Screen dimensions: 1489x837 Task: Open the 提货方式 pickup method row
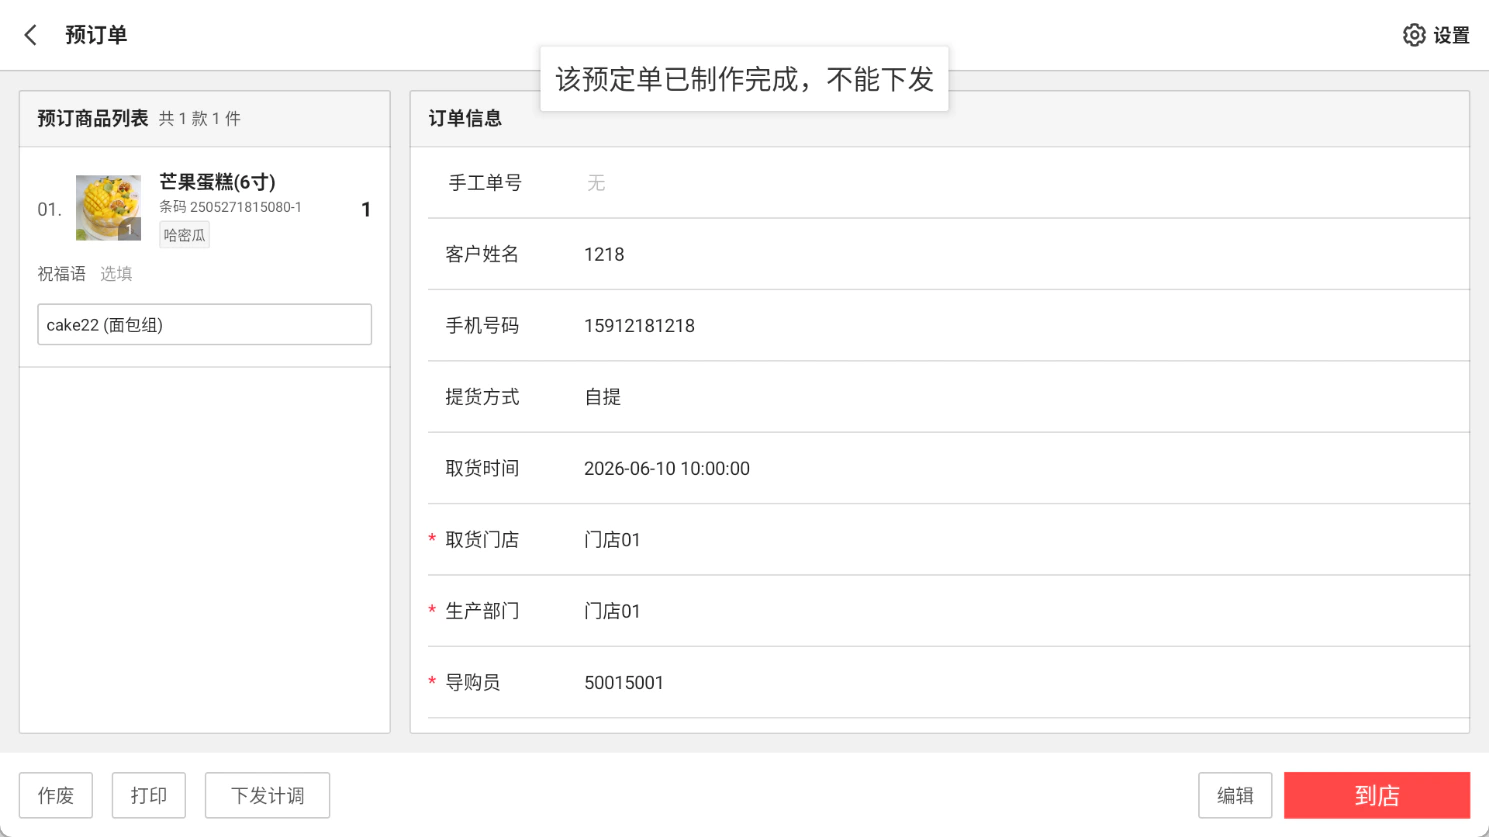click(x=948, y=397)
